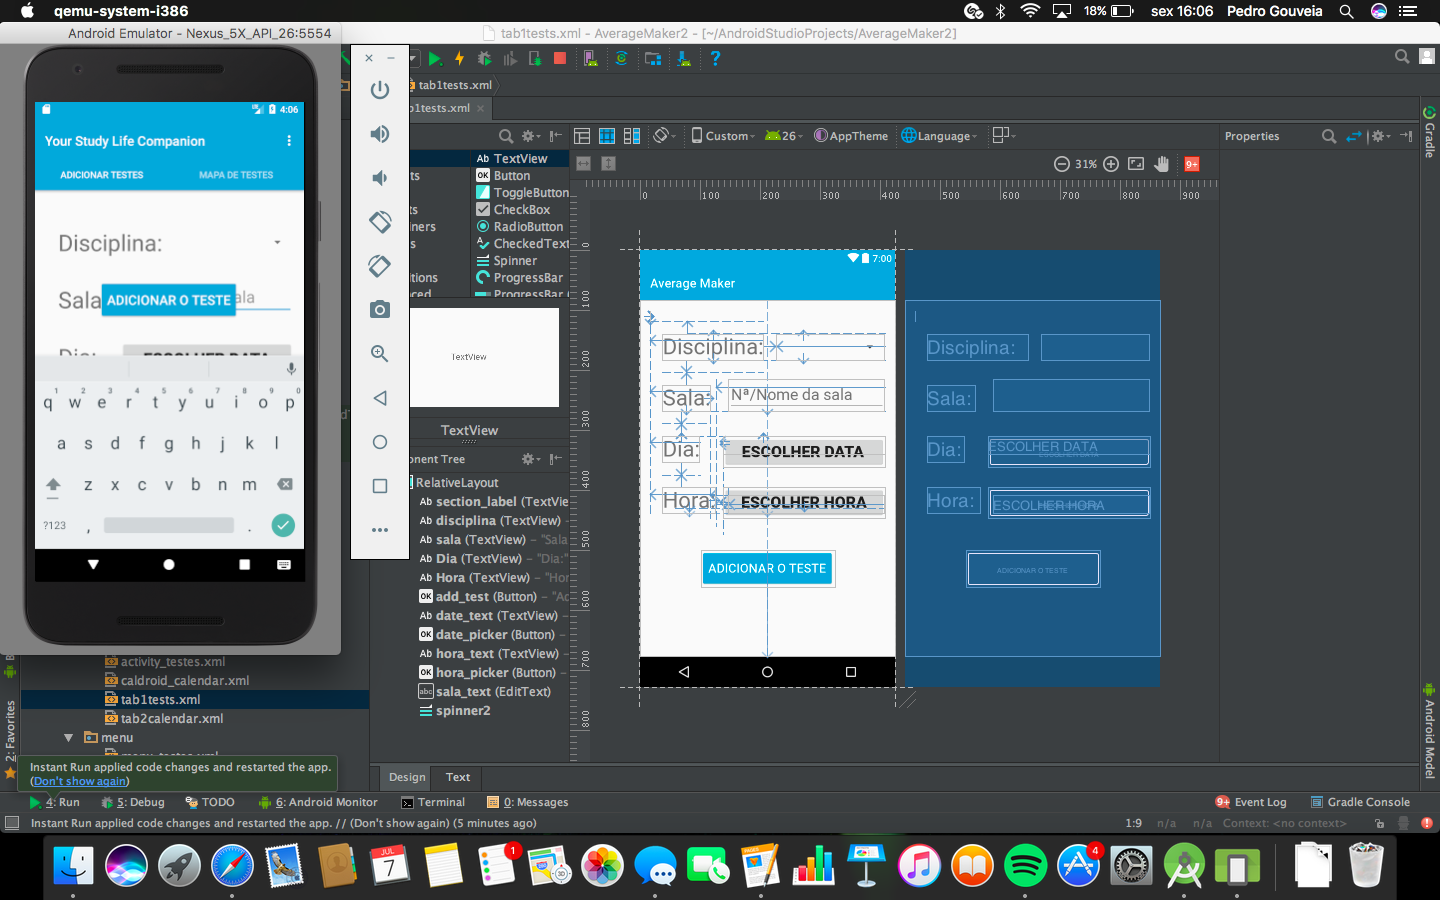Image resolution: width=1440 pixels, height=900 pixels.
Task: Open the Android Monitor tool window
Action: pyautogui.click(x=318, y=802)
